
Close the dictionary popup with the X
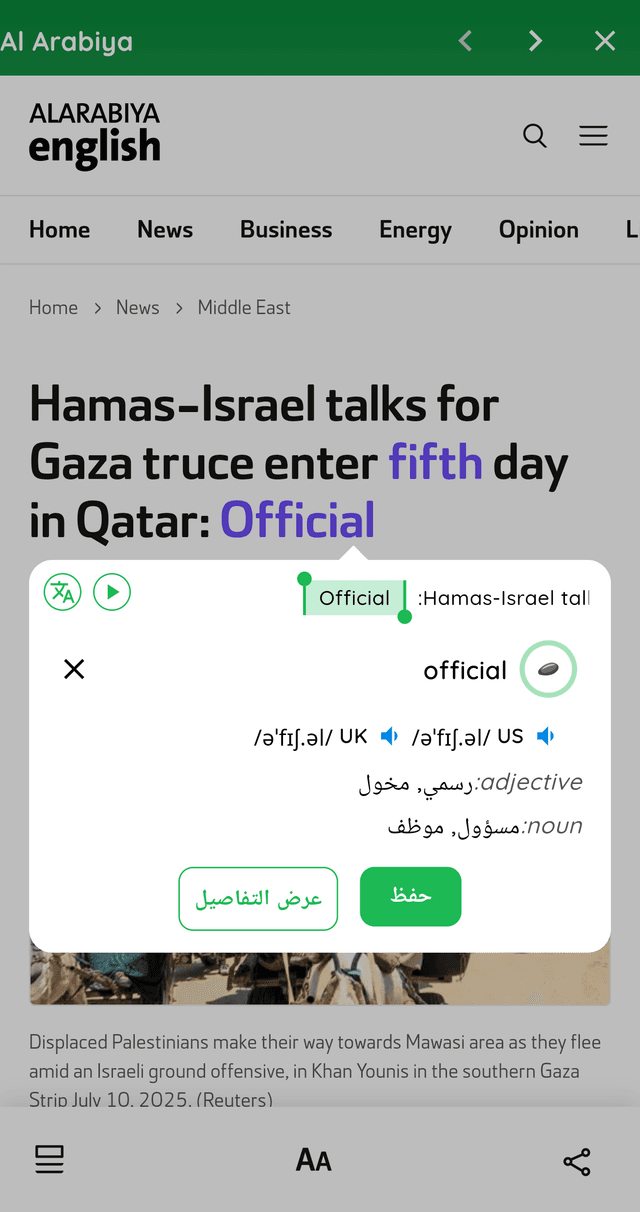(74, 669)
